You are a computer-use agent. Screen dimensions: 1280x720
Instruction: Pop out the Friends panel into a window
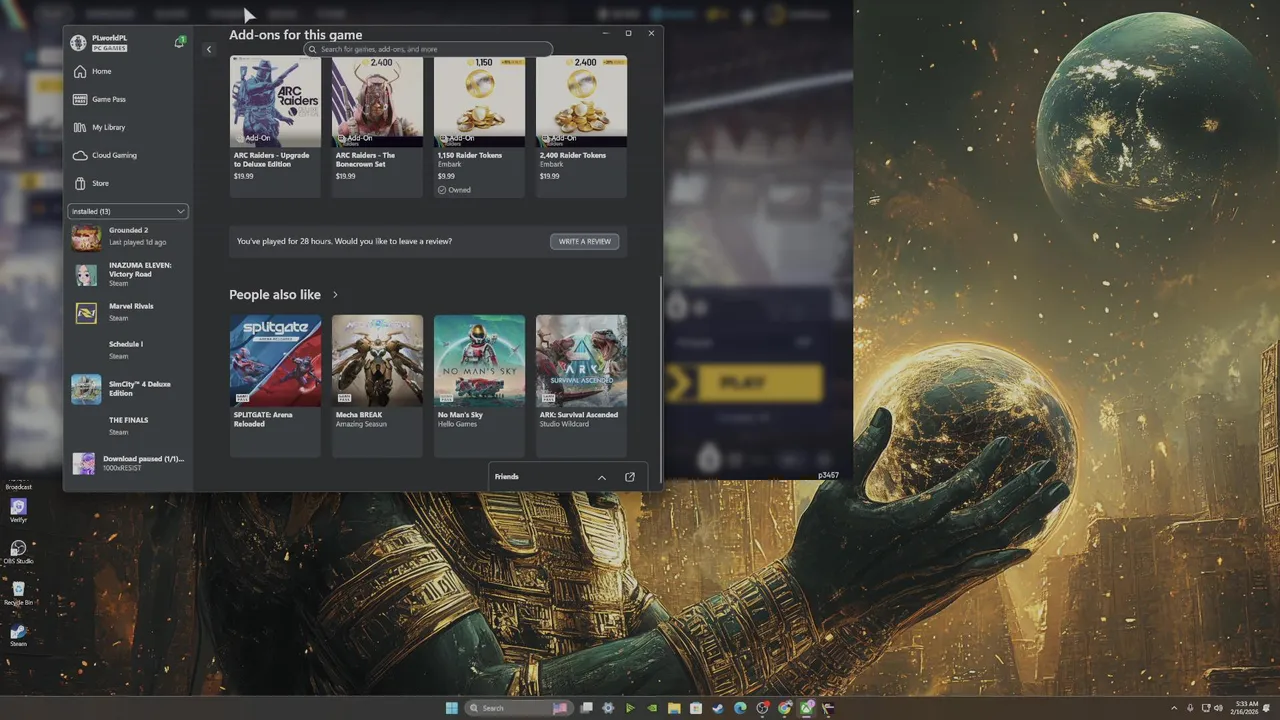click(630, 477)
